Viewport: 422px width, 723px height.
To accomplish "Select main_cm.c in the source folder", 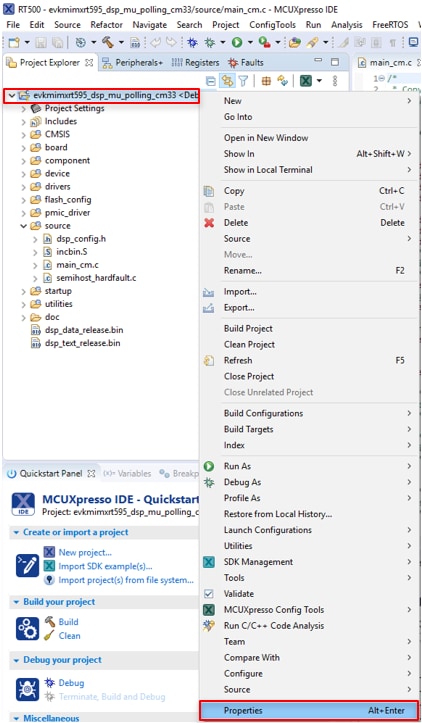I will pos(77,265).
